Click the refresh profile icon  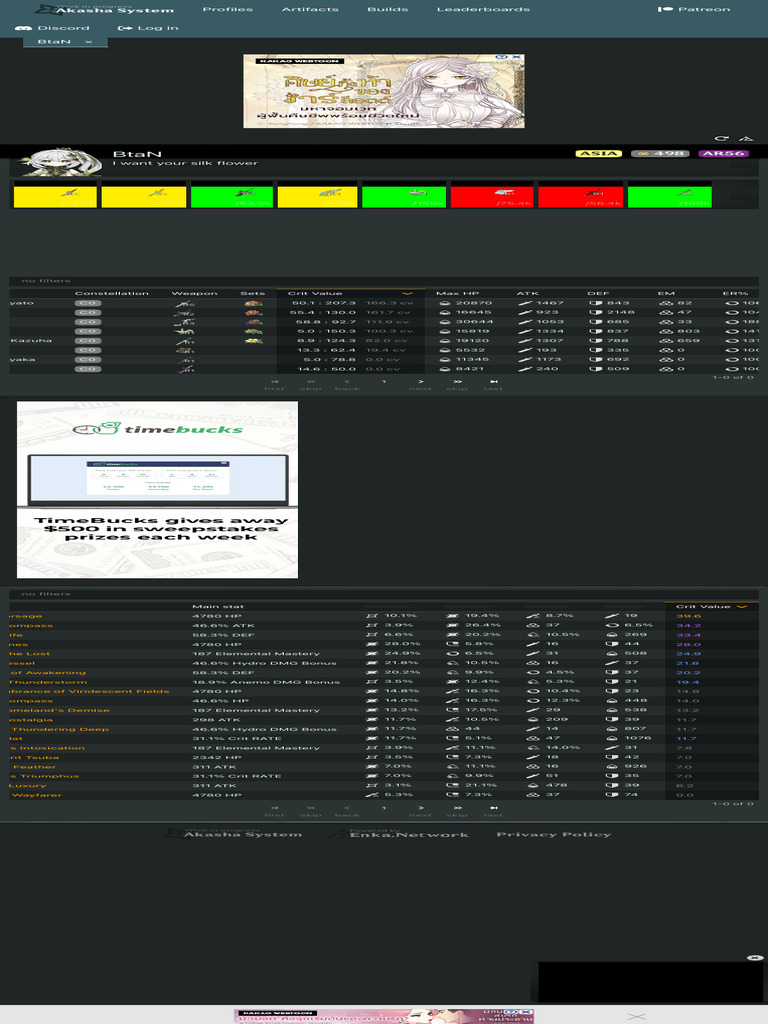tap(722, 139)
